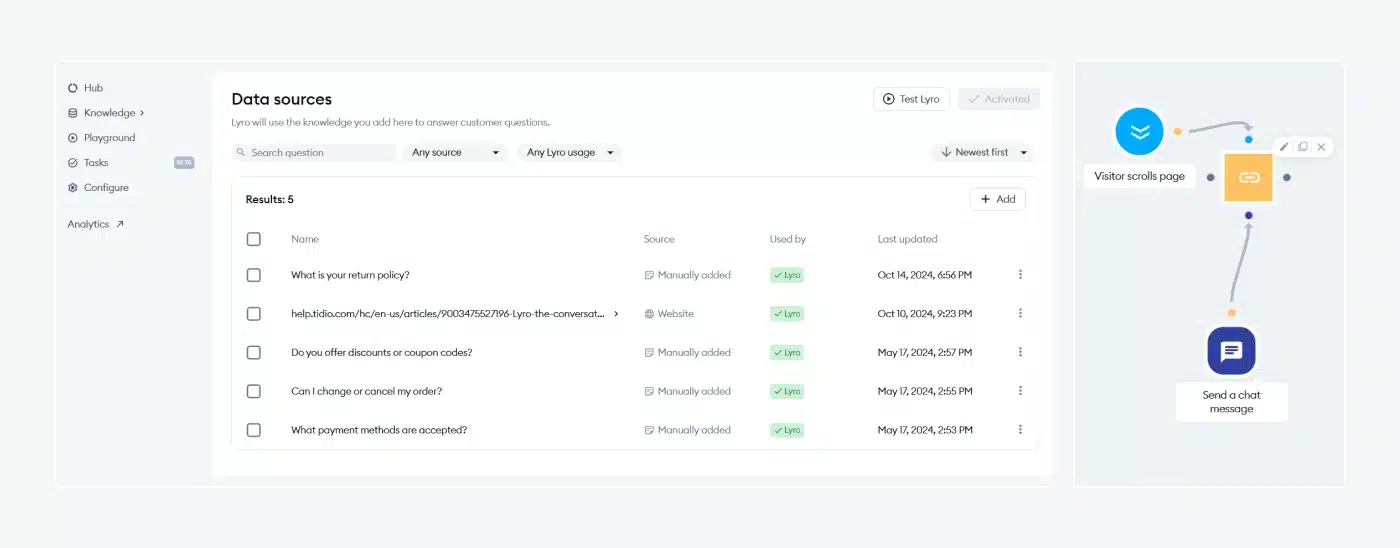Image resolution: width=1400 pixels, height=548 pixels.
Task: Open the help.tidio.com article entry
Action: [x=448, y=314]
